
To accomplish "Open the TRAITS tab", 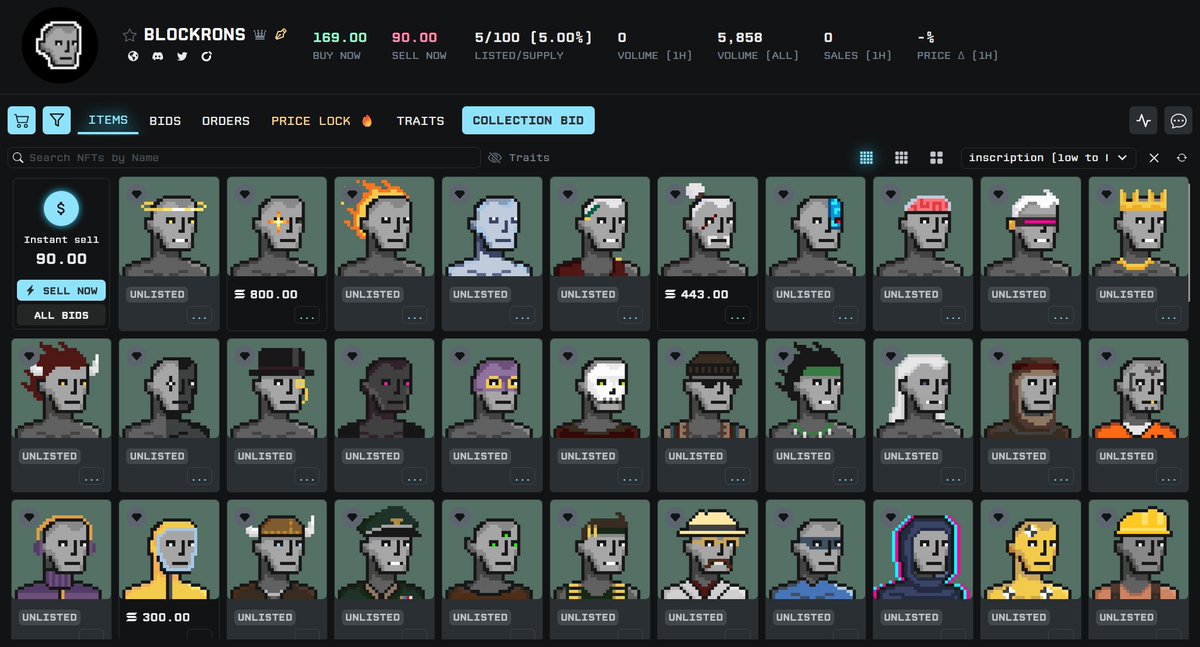I will 420,121.
